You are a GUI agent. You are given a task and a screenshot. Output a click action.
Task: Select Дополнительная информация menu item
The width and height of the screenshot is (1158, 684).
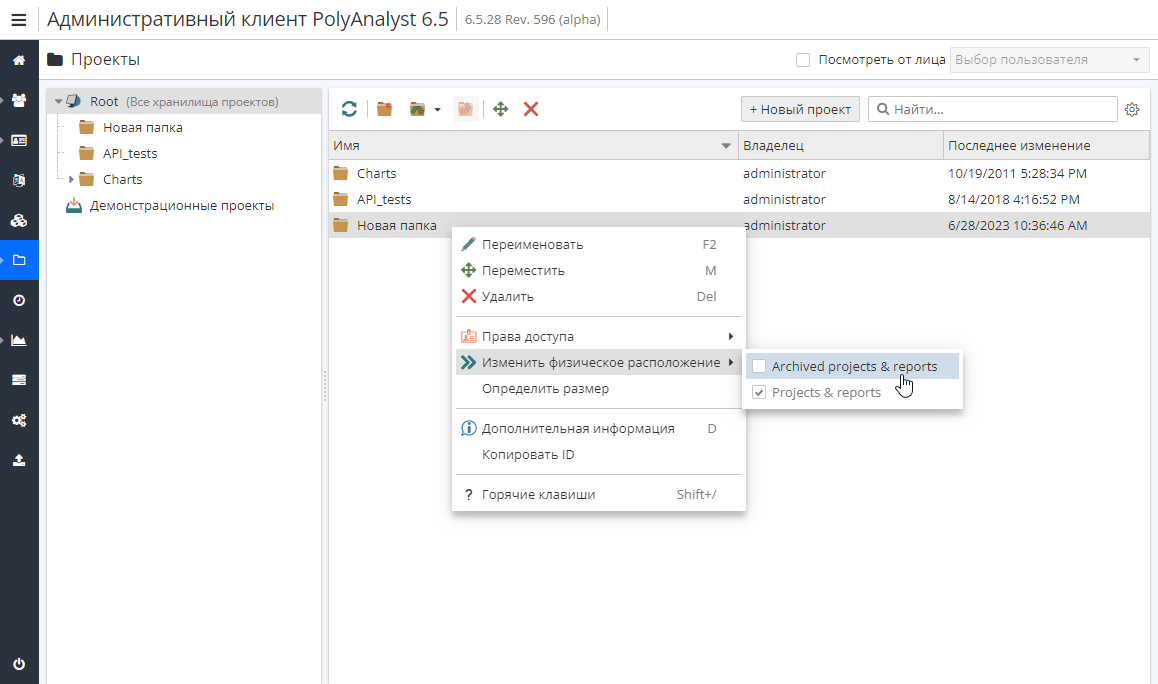tap(599, 428)
